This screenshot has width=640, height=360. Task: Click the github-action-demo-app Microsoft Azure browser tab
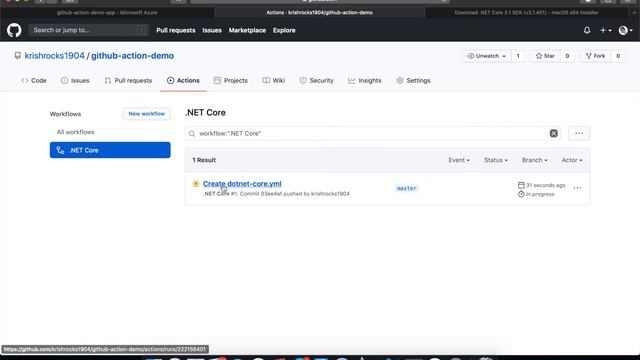coord(107,13)
